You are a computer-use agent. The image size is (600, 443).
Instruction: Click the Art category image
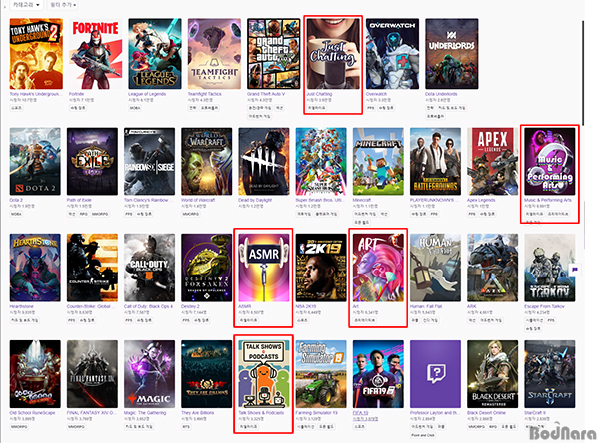pyautogui.click(x=378, y=267)
